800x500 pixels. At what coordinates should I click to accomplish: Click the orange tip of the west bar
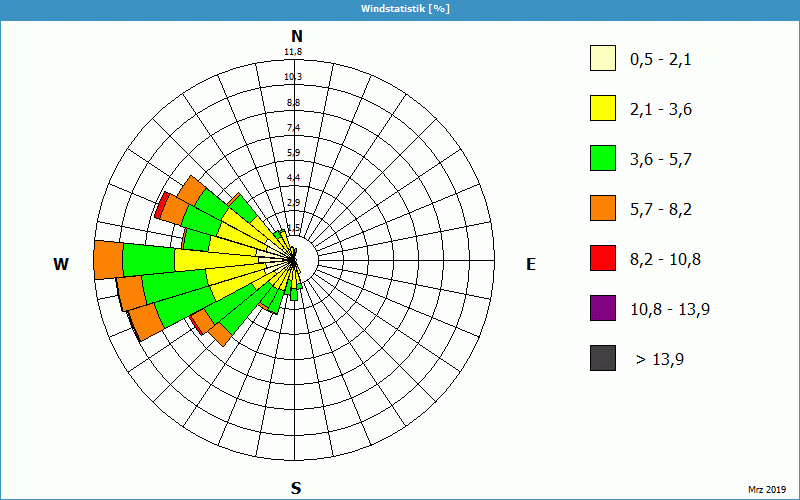pos(107,260)
